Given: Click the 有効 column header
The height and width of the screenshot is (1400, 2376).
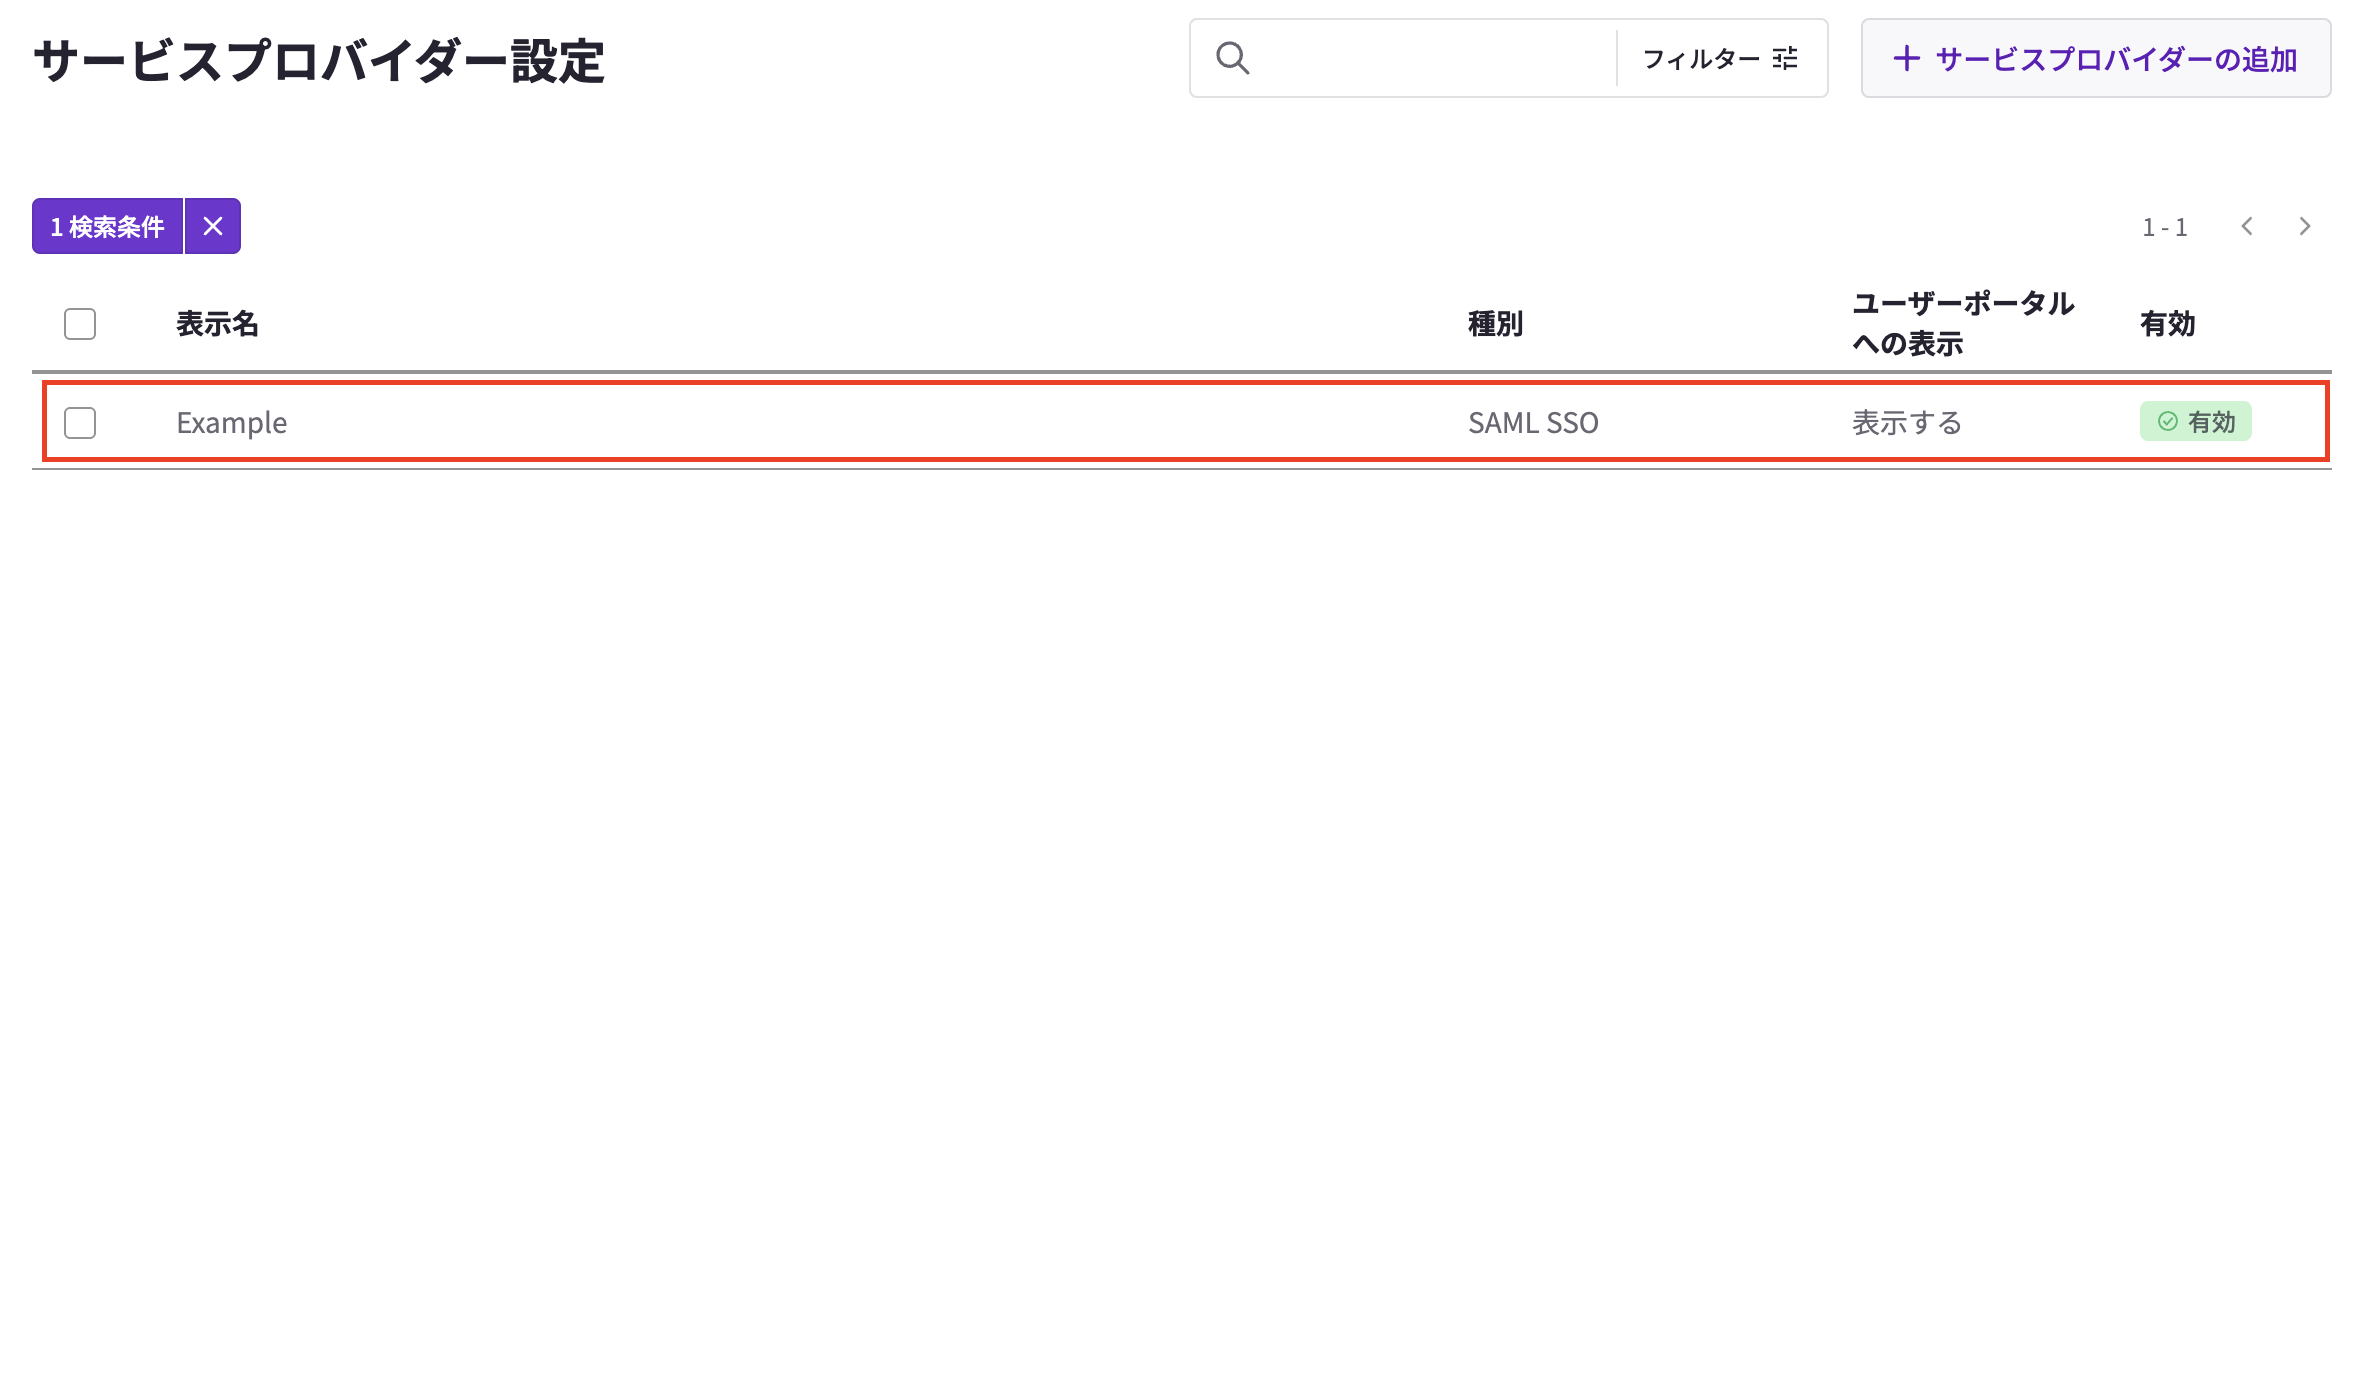Looking at the screenshot, I should tap(2167, 324).
